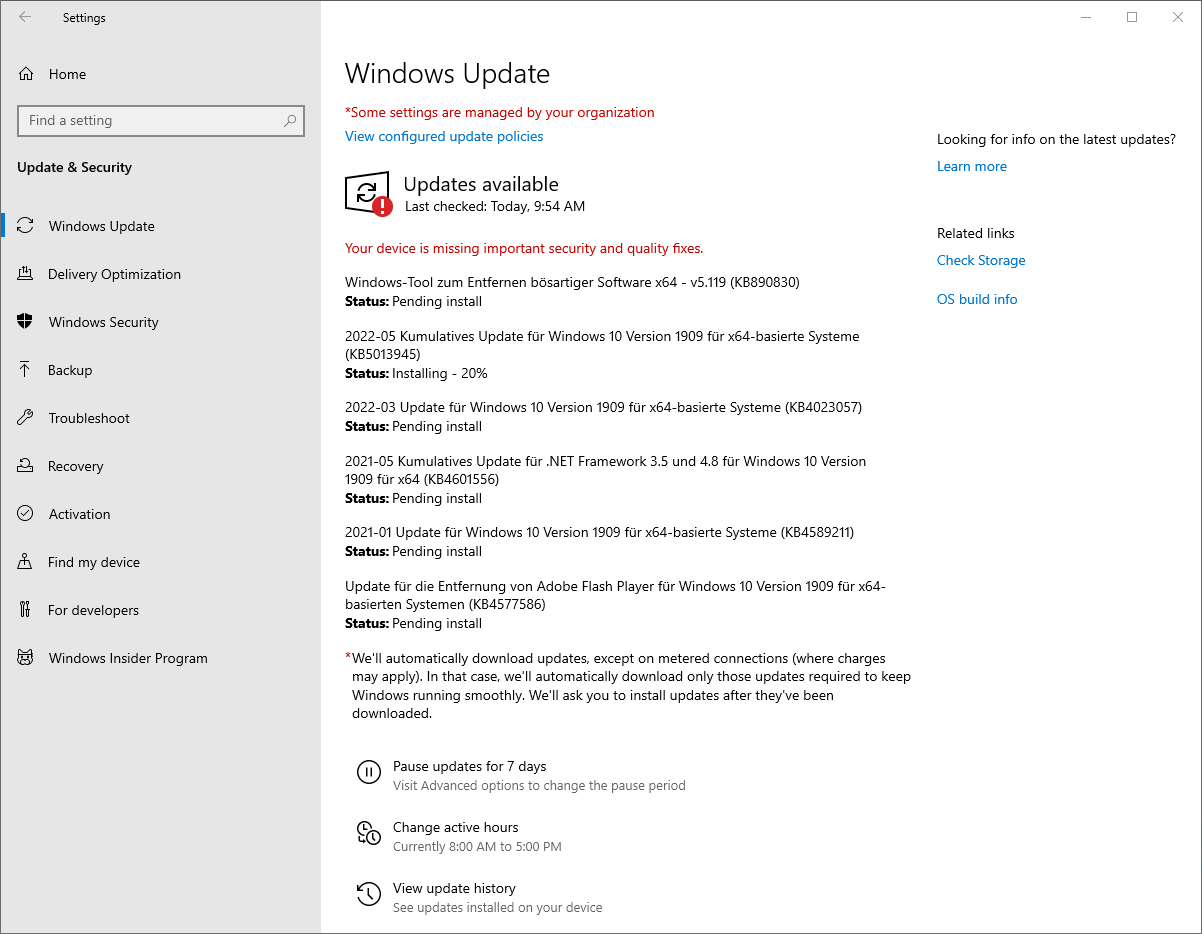
Task: Click the Windows Update sync arrows sidebar icon
Action: (26, 226)
